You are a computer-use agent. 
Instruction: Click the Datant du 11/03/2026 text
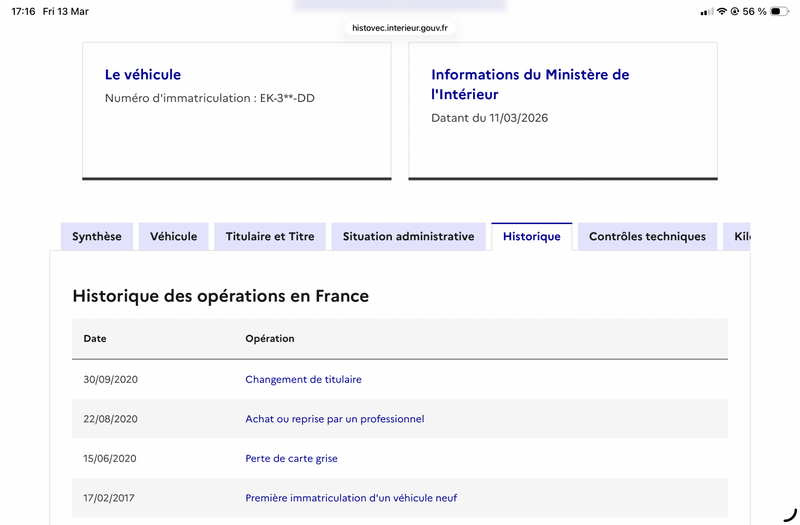[x=490, y=118]
